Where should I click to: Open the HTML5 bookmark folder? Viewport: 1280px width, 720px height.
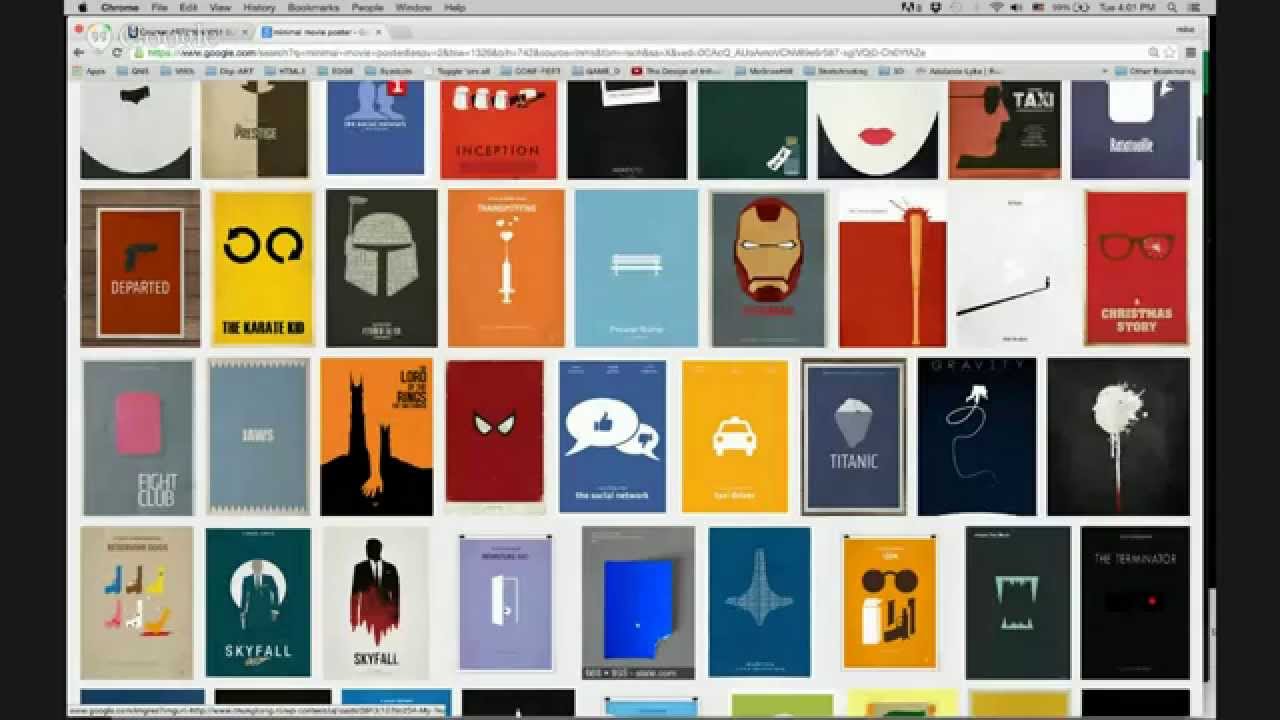point(286,71)
